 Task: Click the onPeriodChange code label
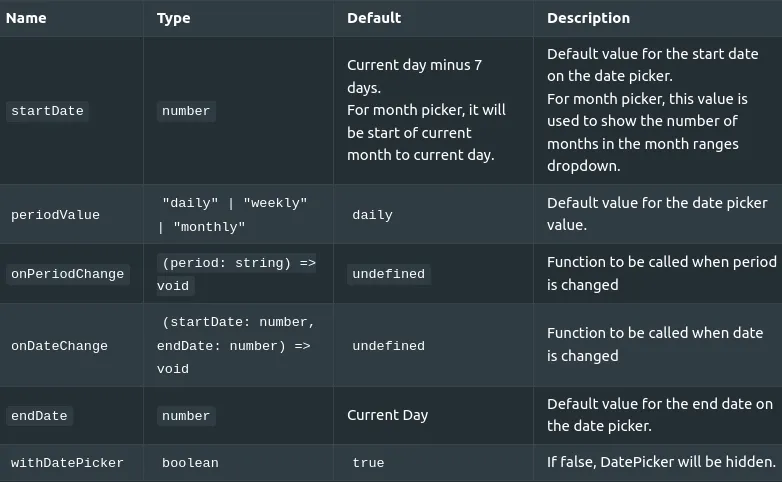pyautogui.click(x=67, y=274)
